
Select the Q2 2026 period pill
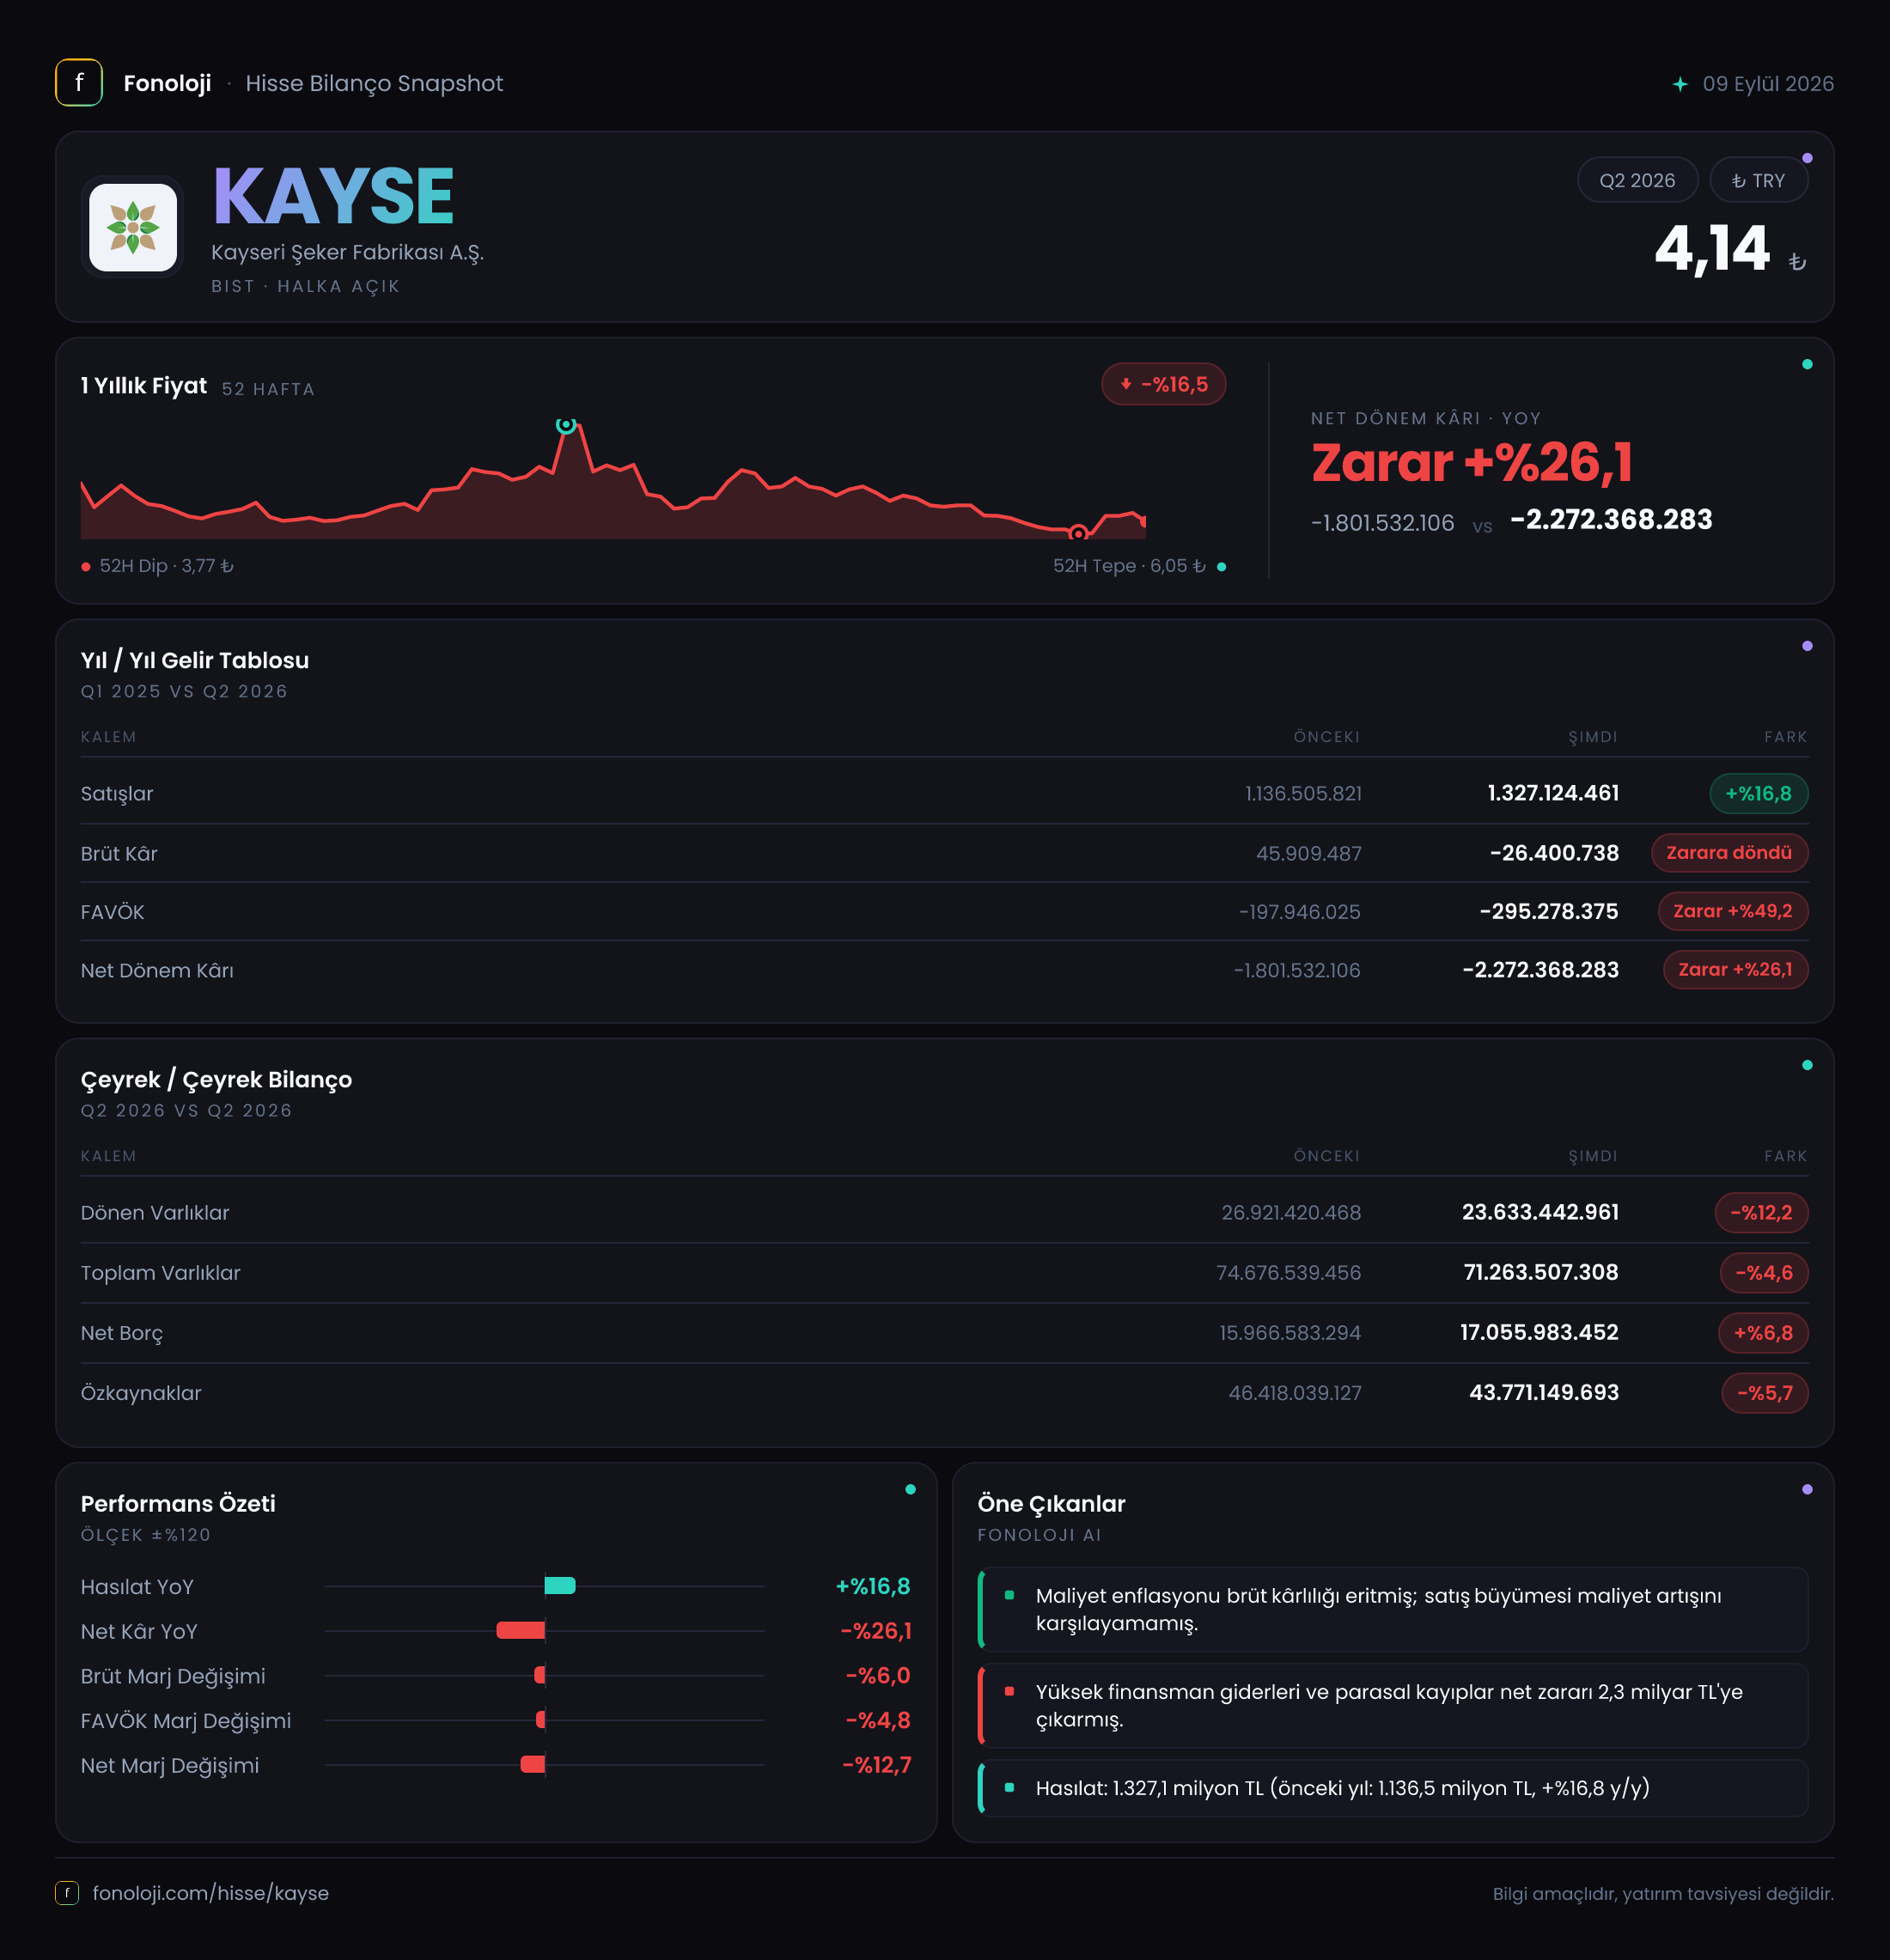pos(1637,181)
